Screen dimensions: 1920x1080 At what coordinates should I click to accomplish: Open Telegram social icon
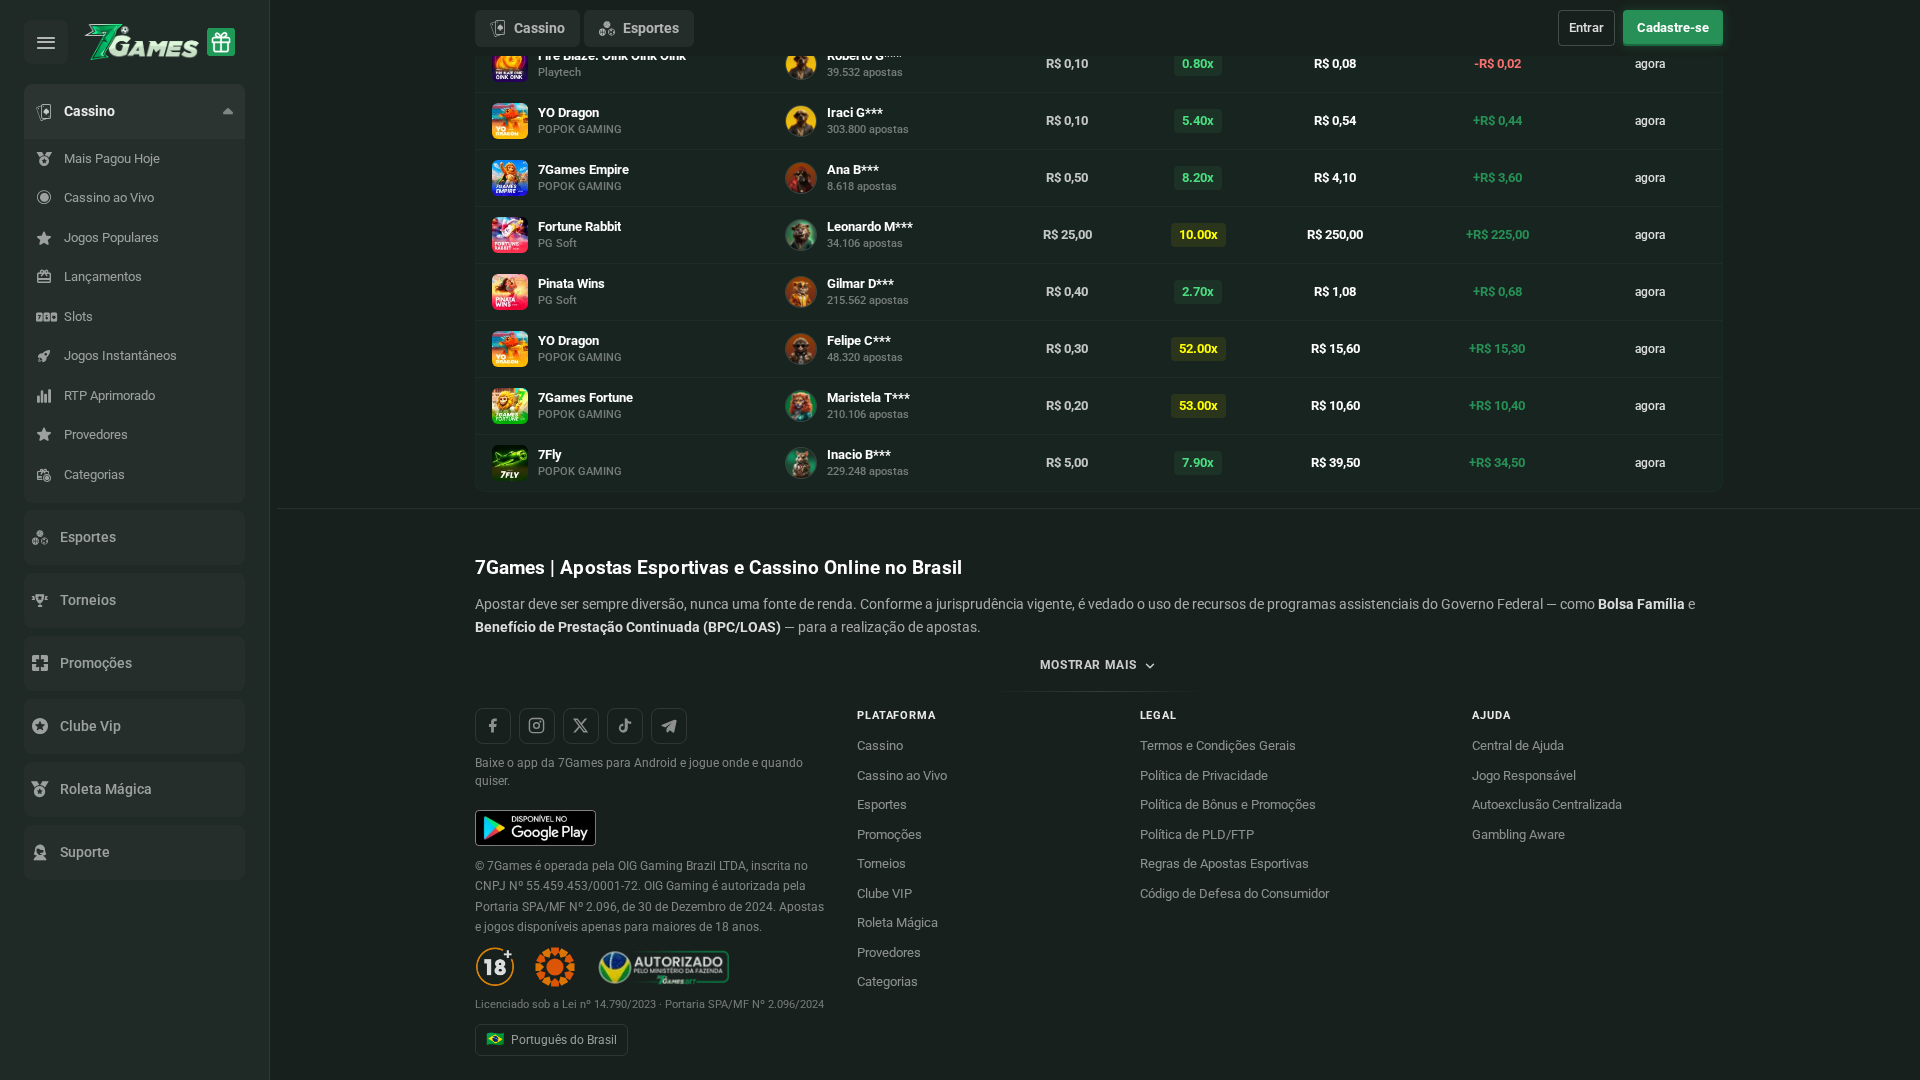click(669, 726)
